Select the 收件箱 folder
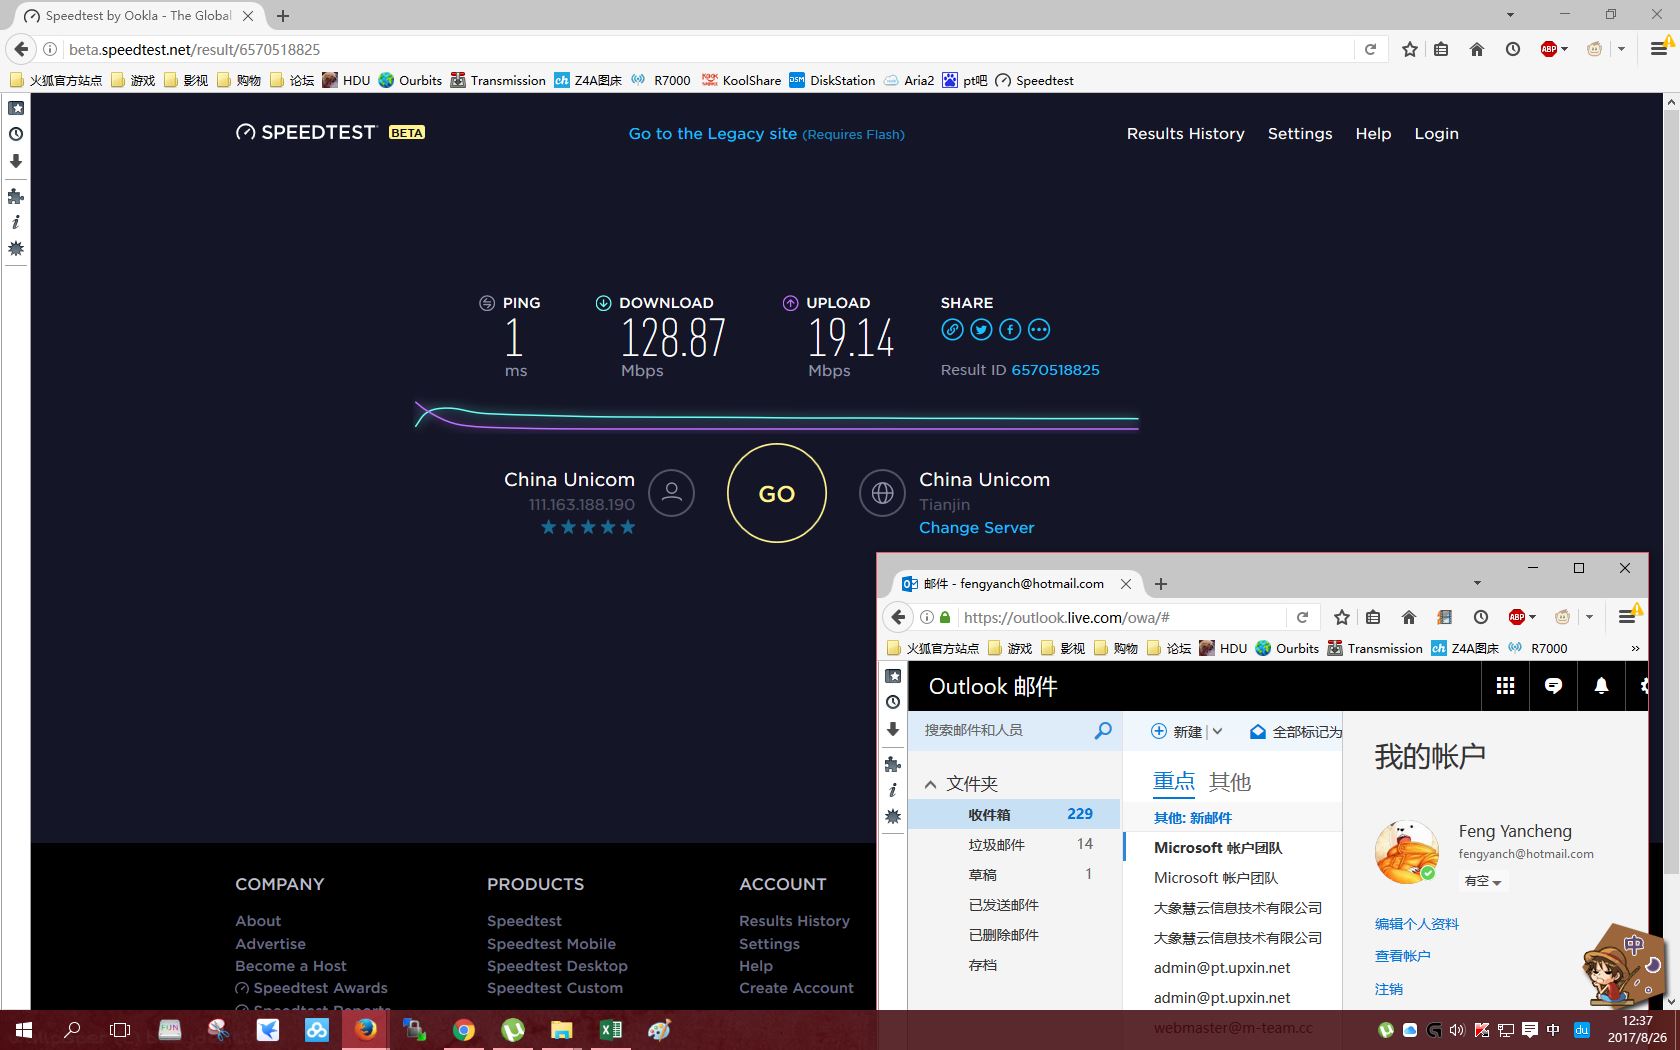The height and width of the screenshot is (1050, 1680). coord(1014,814)
